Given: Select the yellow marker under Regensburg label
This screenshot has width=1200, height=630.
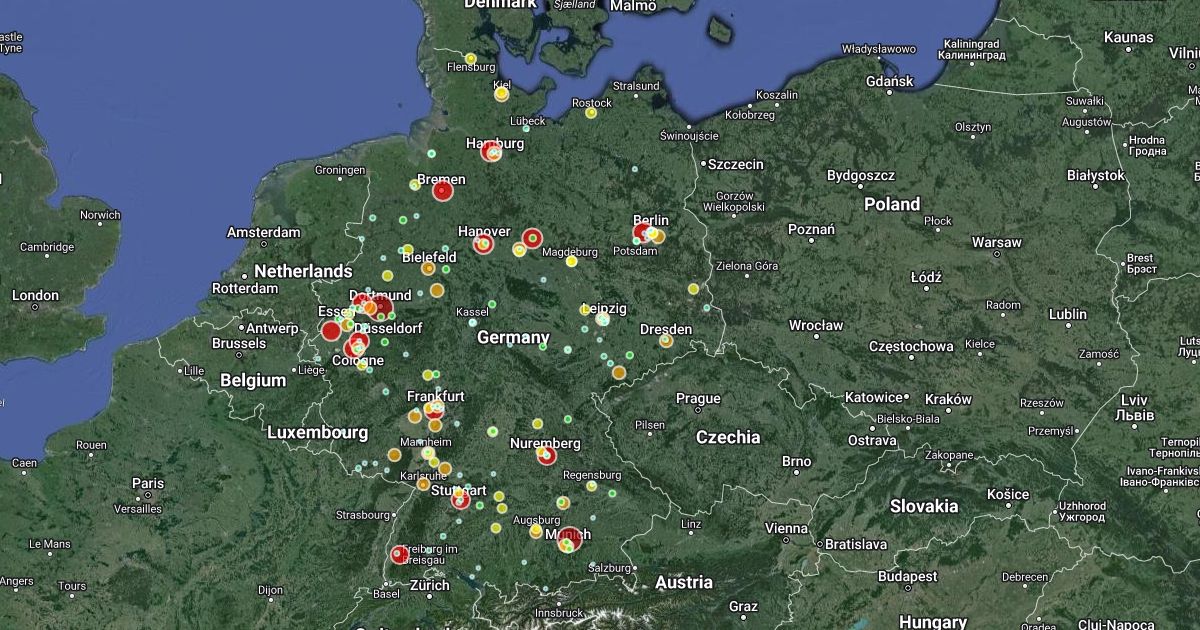Looking at the screenshot, I should click(592, 486).
